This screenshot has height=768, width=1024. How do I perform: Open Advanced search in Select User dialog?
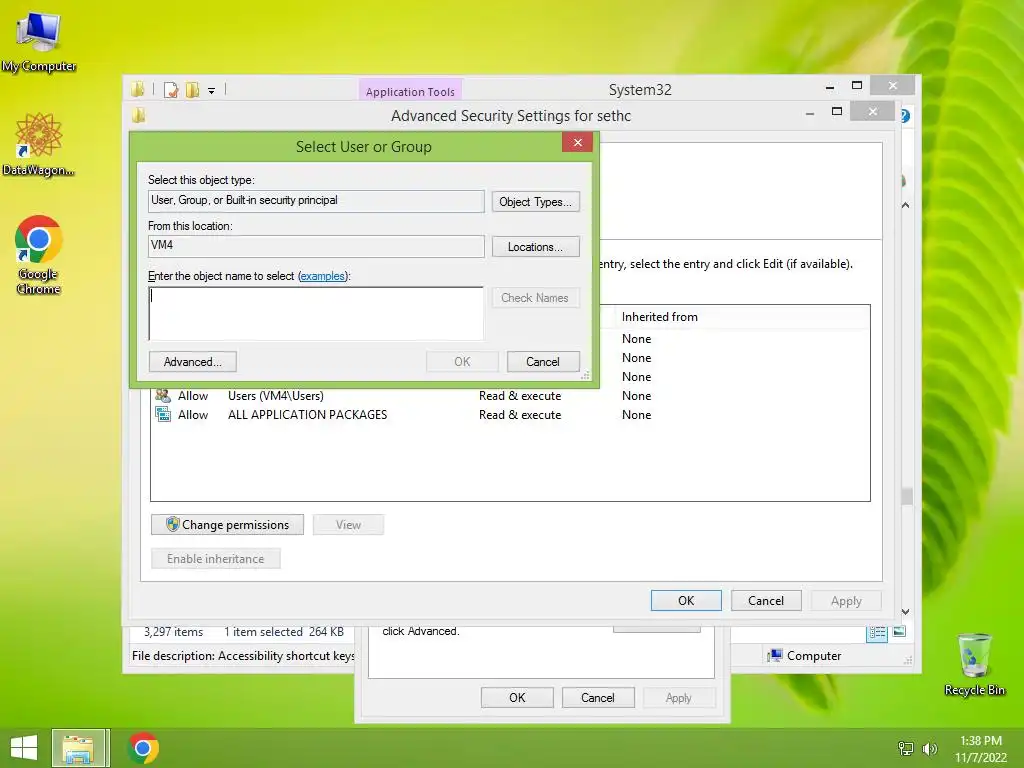(x=193, y=362)
